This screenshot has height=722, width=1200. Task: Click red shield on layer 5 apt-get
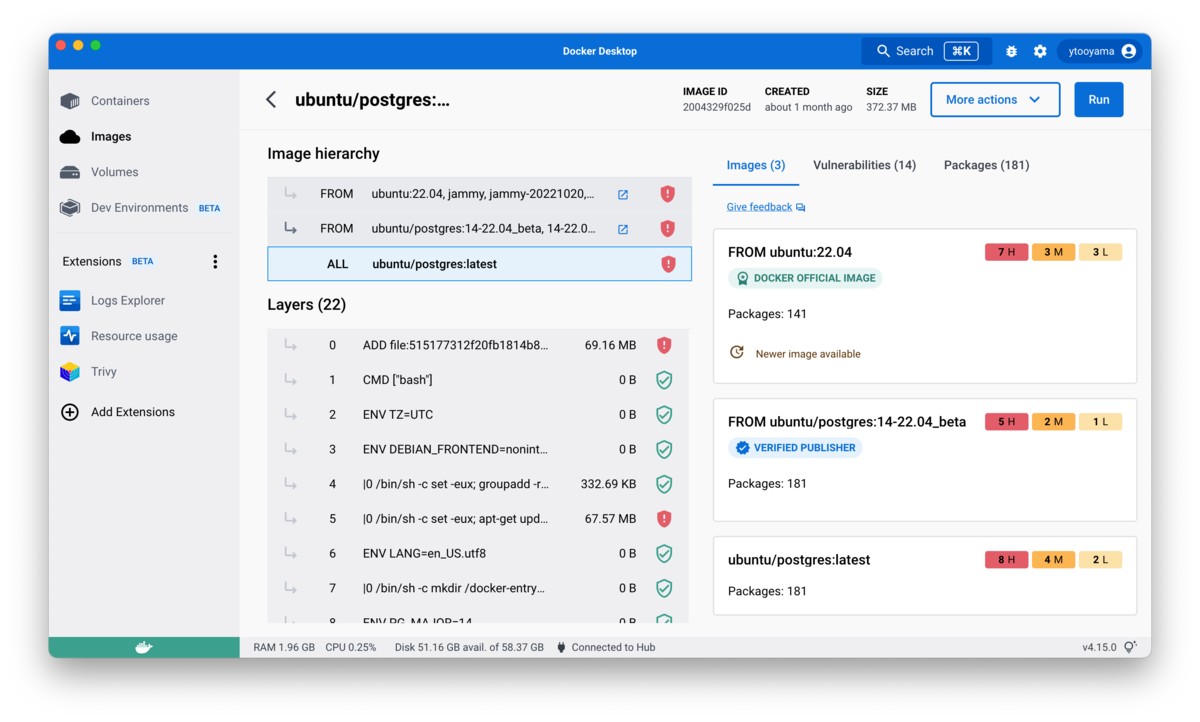(x=664, y=519)
